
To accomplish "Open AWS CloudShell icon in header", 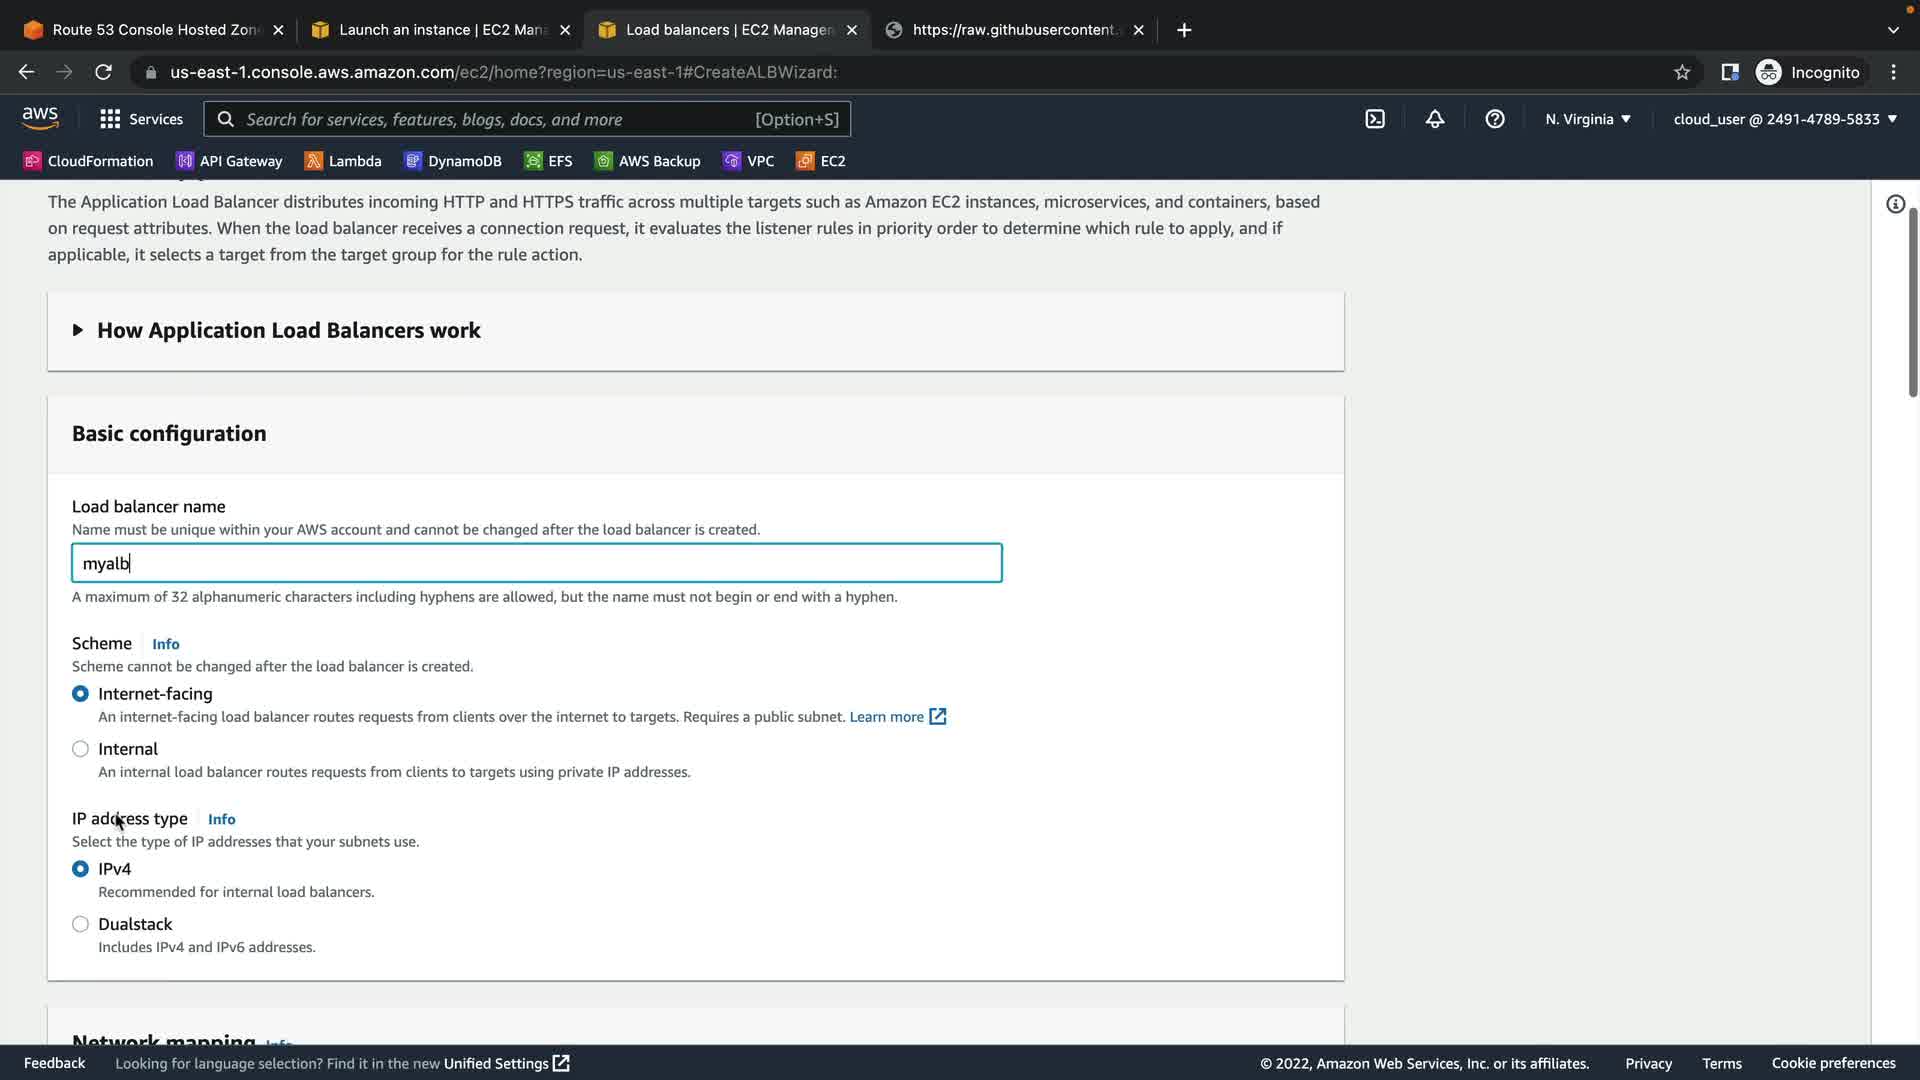I will (1375, 119).
